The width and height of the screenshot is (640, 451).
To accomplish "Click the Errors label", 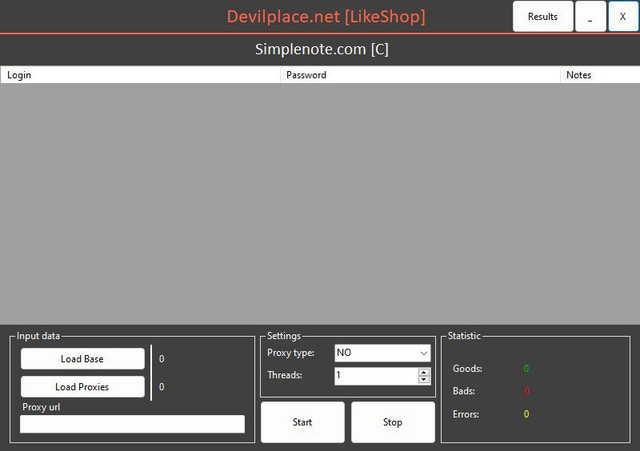I will 466,414.
